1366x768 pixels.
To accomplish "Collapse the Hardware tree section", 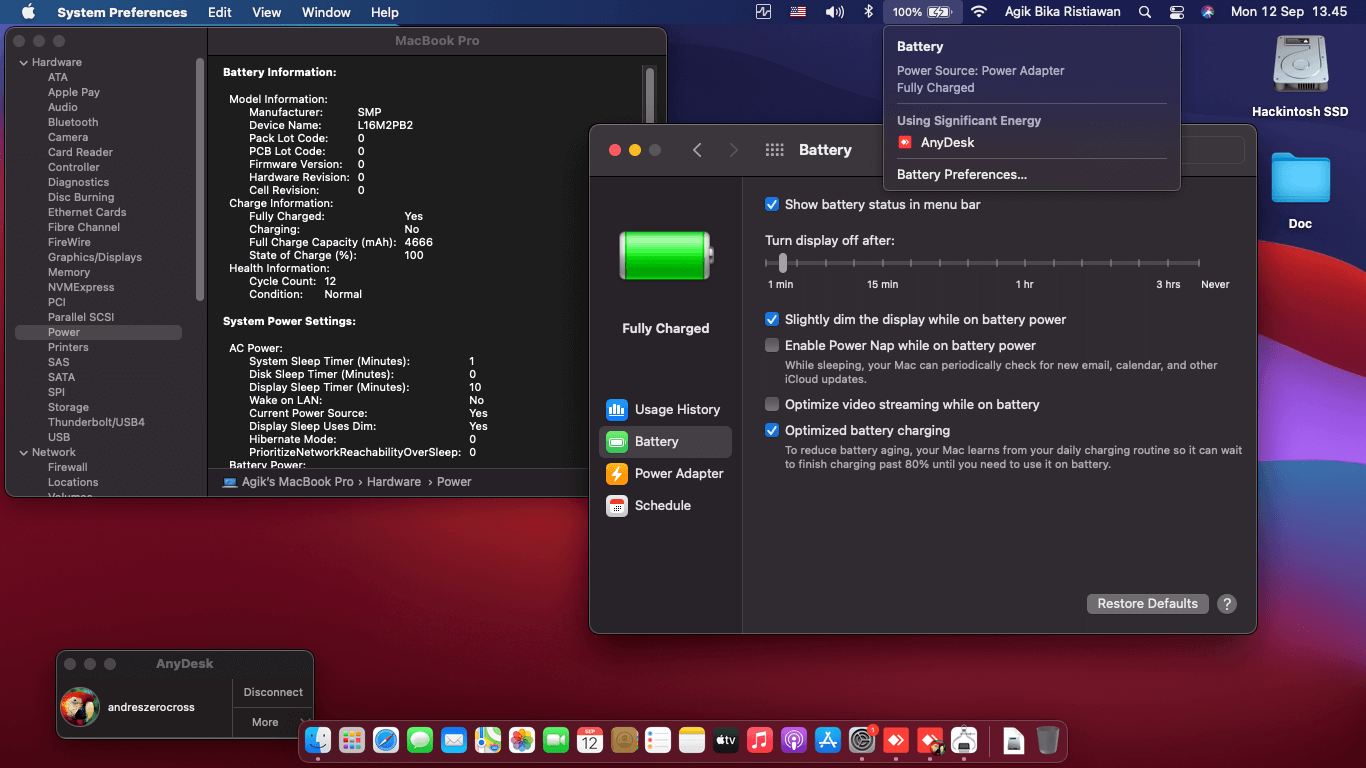I will pos(23,62).
